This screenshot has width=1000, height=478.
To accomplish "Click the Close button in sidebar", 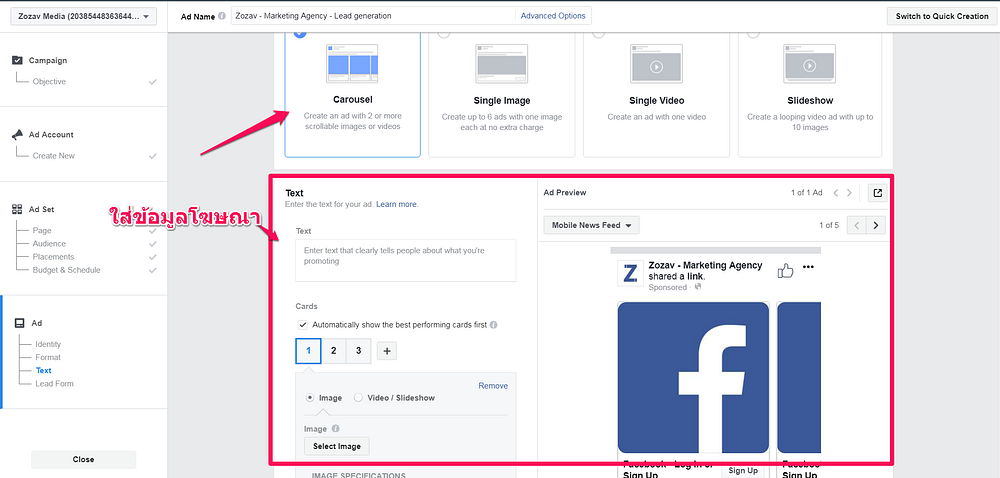I will pyautogui.click(x=84, y=459).
